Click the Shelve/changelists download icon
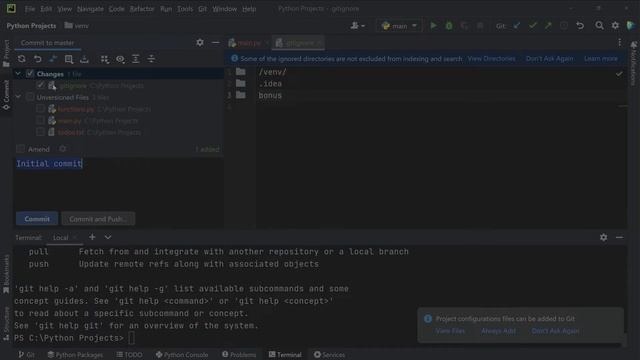Screen dimensions: 640x360 [84, 59]
